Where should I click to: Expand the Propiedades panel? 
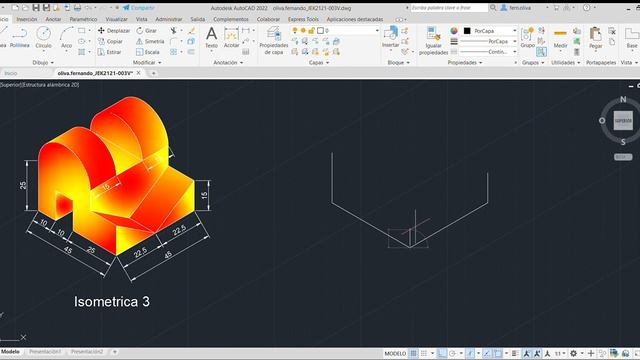(x=465, y=62)
